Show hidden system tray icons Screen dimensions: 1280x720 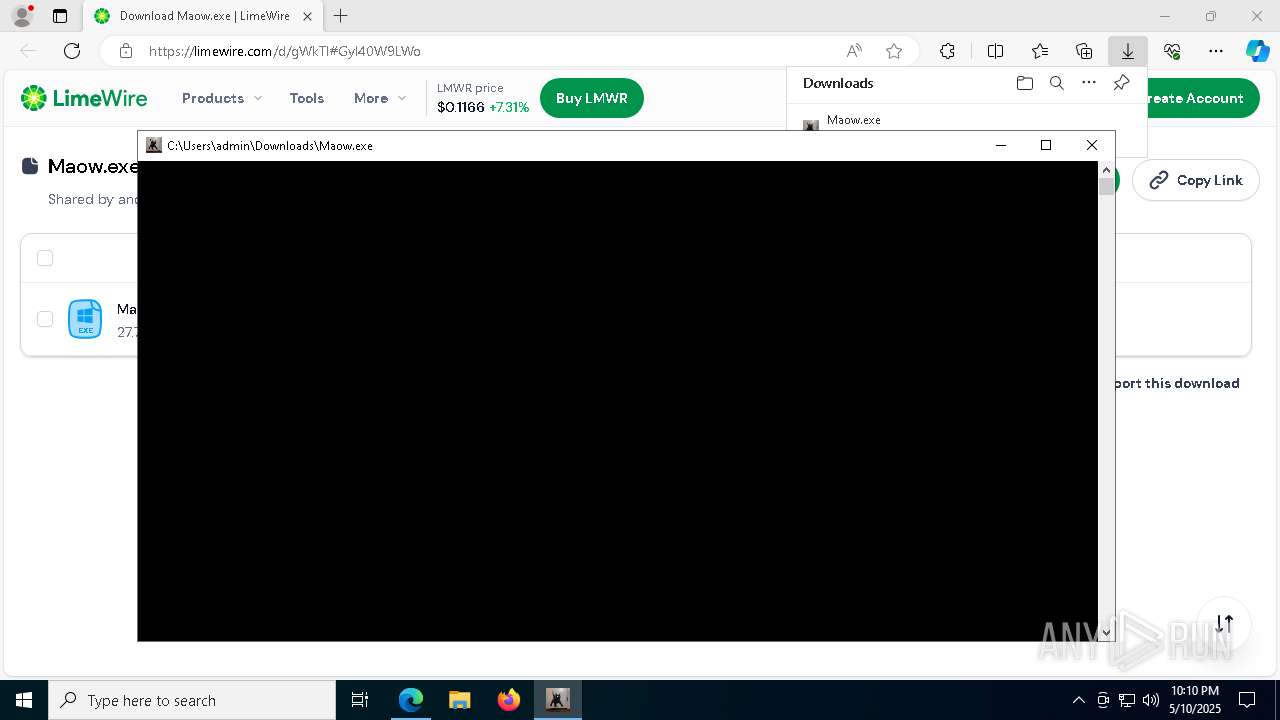point(1078,700)
